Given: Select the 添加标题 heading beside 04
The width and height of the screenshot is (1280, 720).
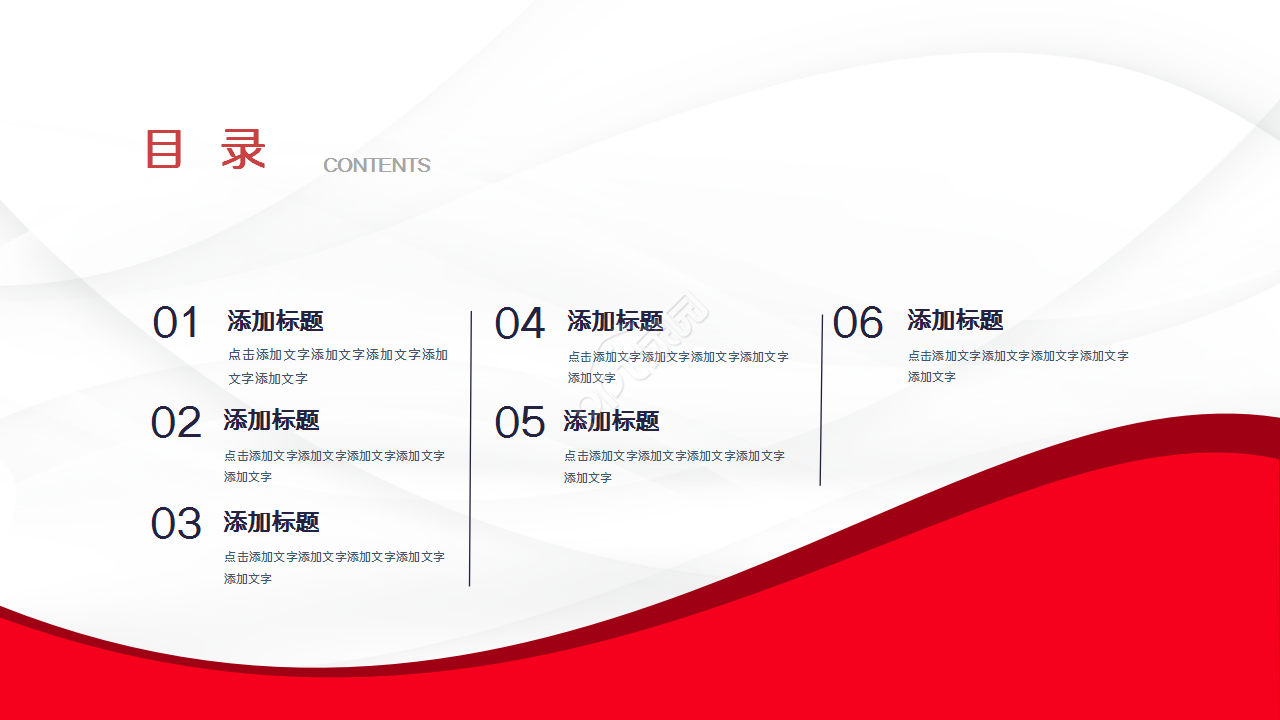Looking at the screenshot, I should pyautogui.click(x=615, y=321).
